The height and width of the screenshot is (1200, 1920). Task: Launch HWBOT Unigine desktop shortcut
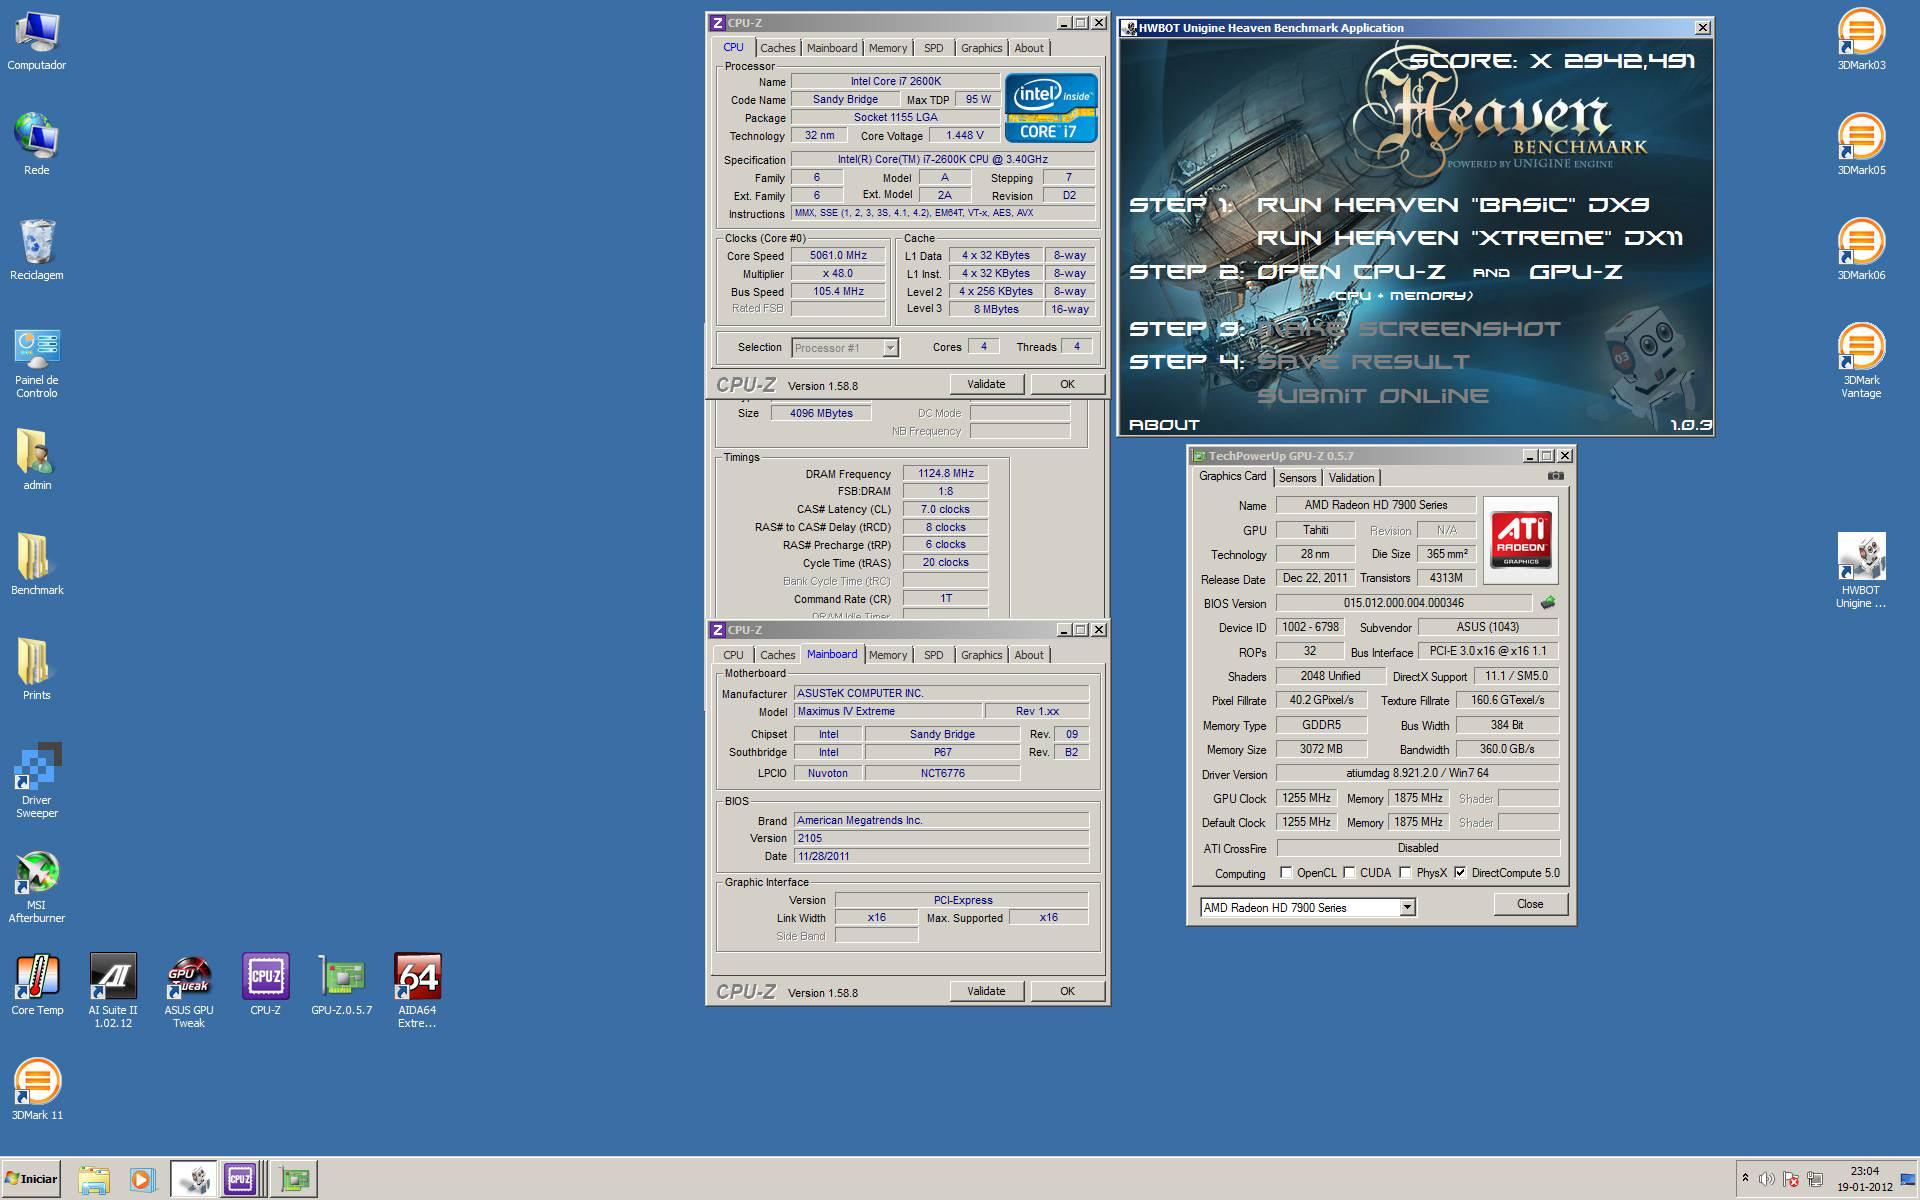[1861, 572]
